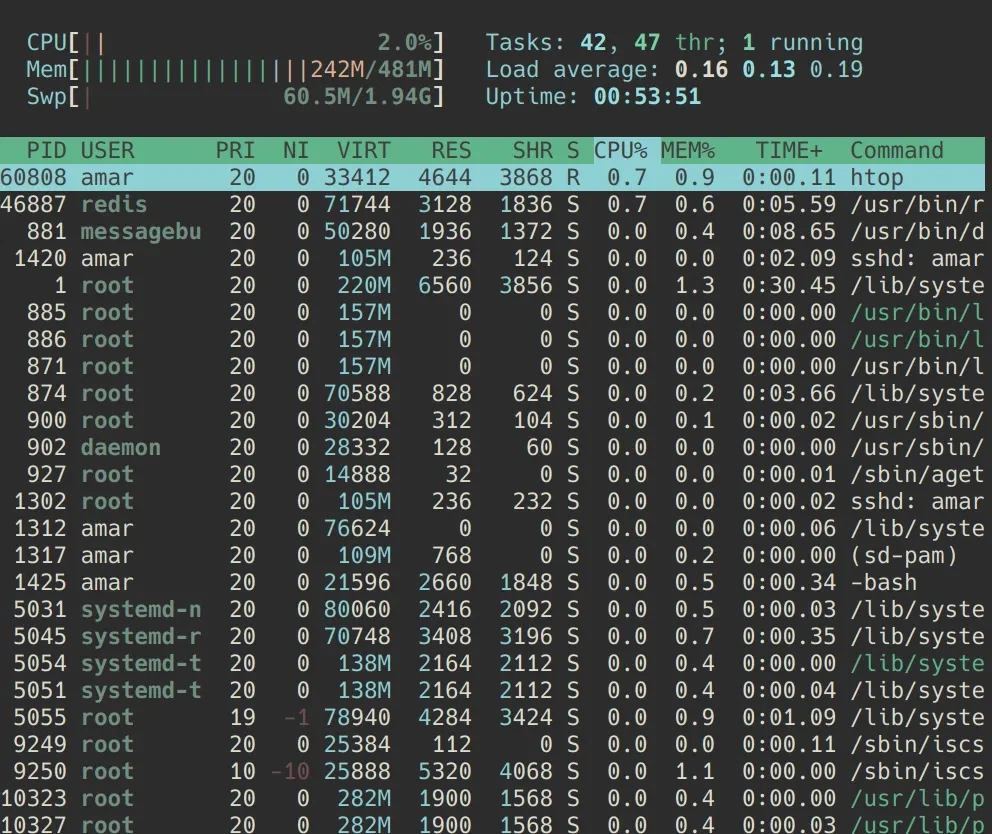The height and width of the screenshot is (834, 992).
Task: Select the -bash process row 1425
Action: [x=492, y=582]
